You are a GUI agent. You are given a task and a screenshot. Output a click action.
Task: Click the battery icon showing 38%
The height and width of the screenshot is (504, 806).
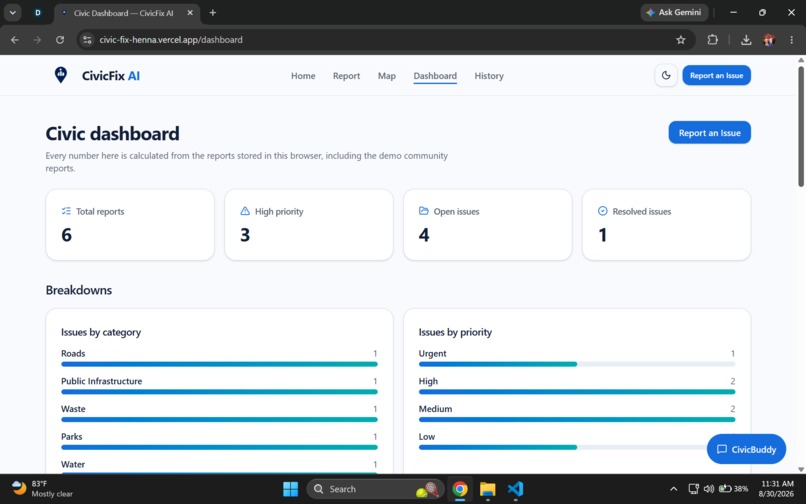[x=734, y=489]
